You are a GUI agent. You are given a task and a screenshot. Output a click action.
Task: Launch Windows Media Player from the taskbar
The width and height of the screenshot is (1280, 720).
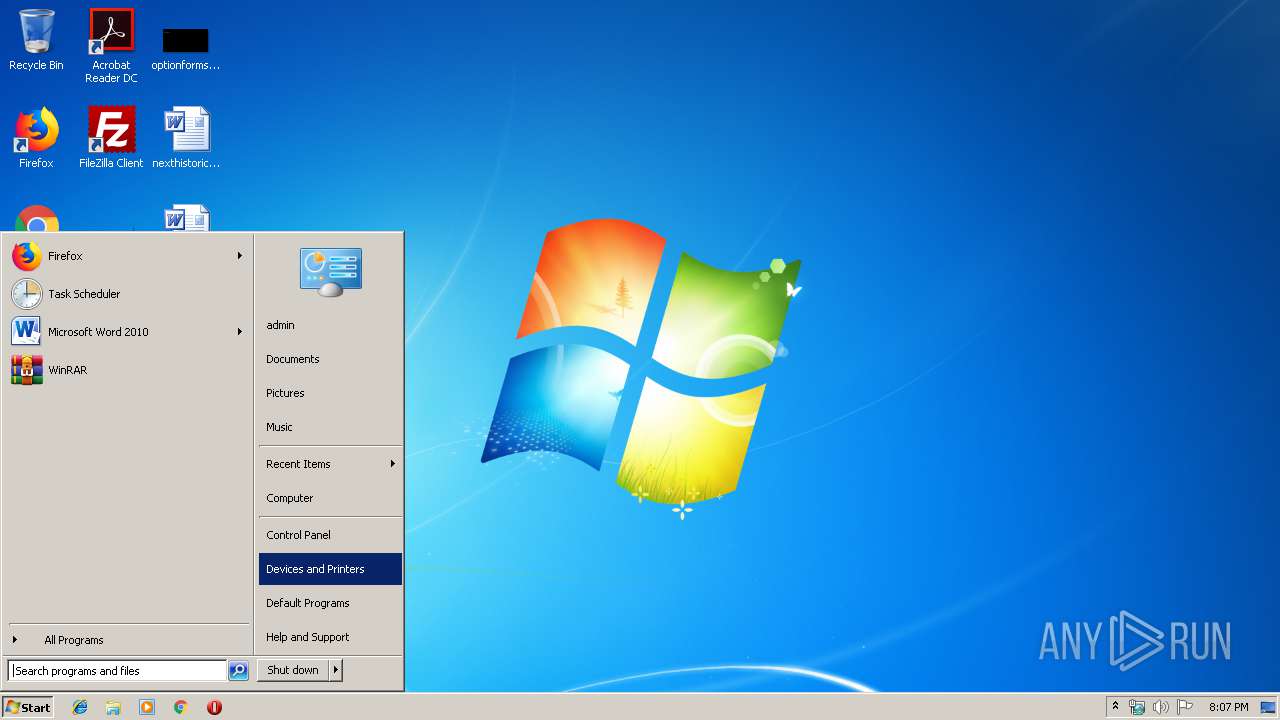coord(147,707)
